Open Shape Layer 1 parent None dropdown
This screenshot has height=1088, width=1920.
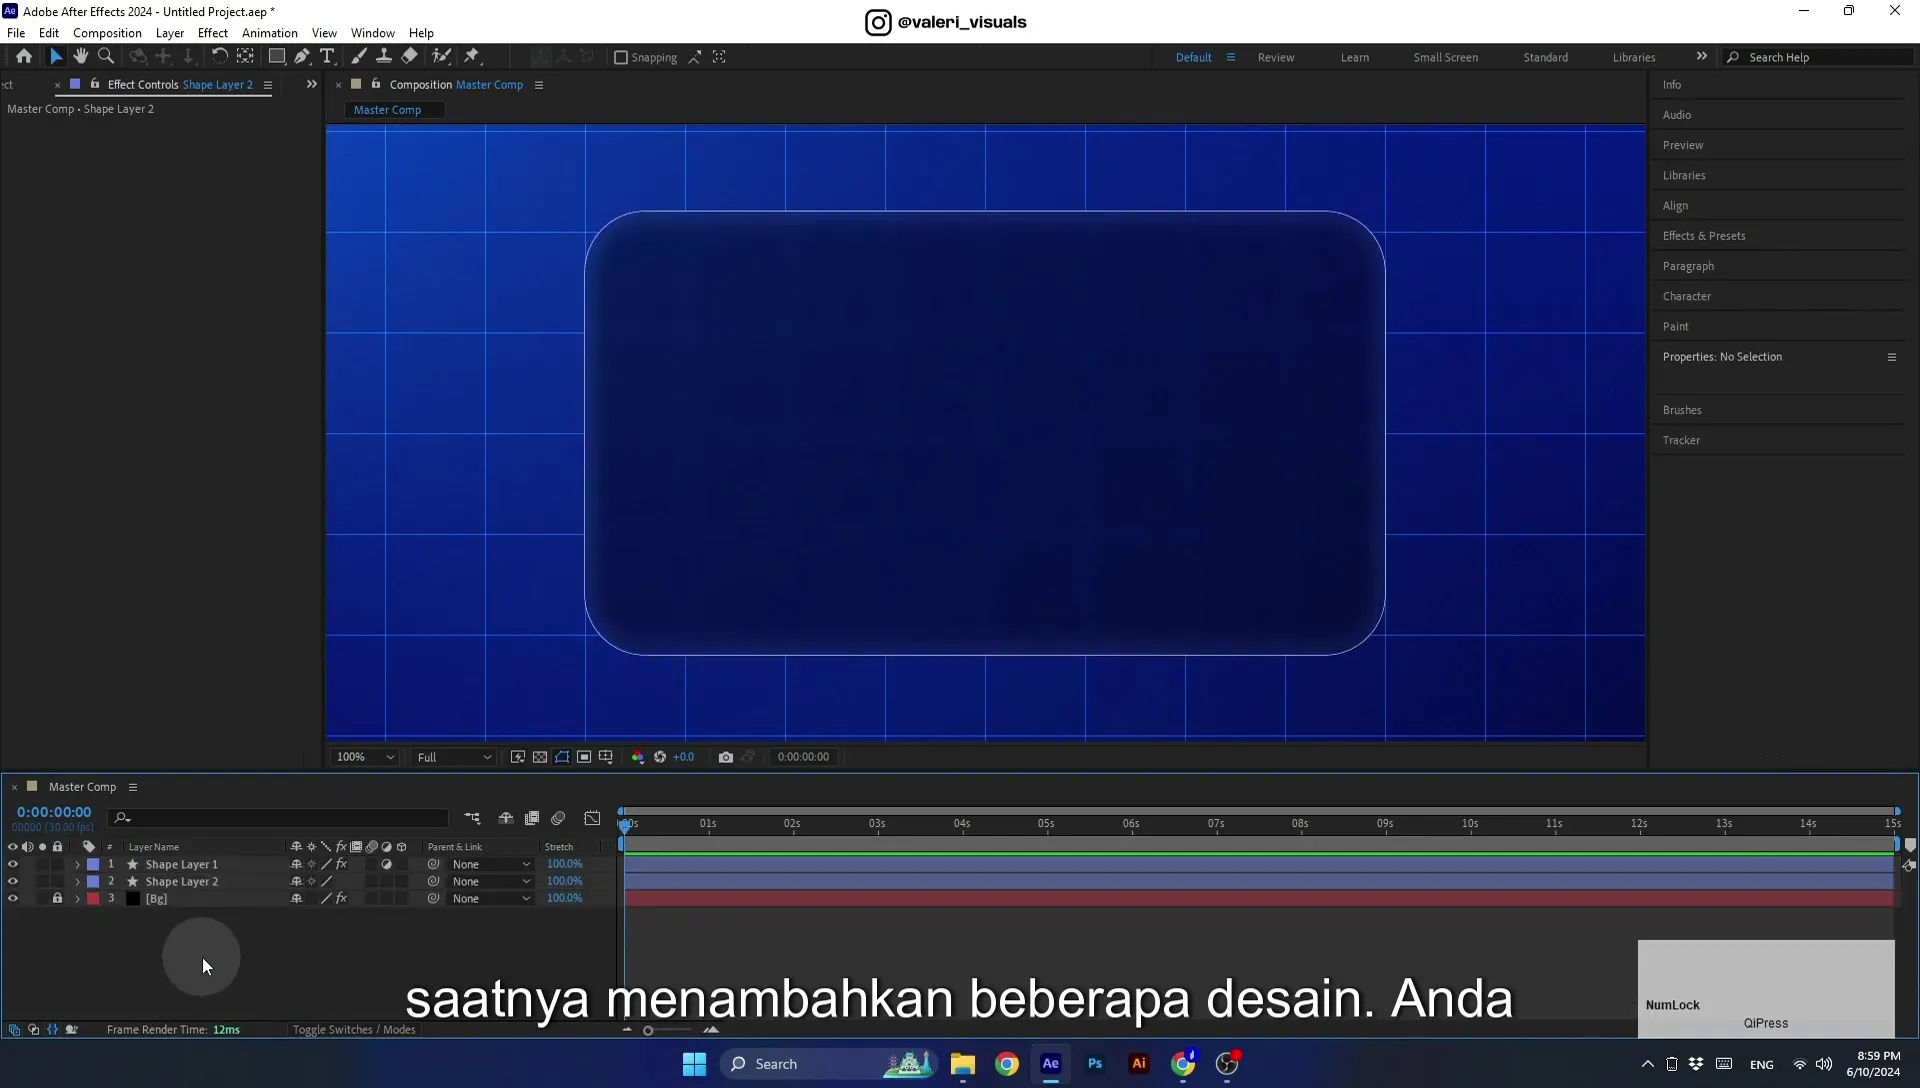[x=490, y=865]
